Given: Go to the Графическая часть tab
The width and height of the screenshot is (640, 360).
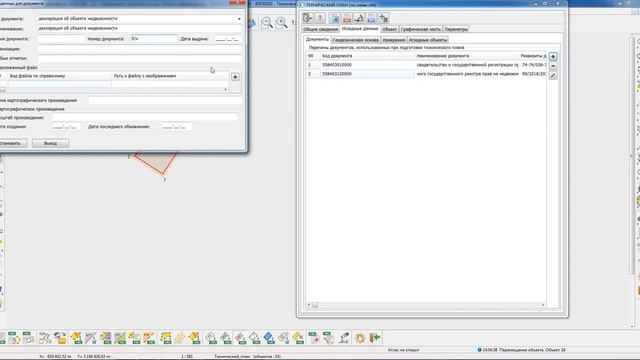Looking at the screenshot, I should click(421, 29).
